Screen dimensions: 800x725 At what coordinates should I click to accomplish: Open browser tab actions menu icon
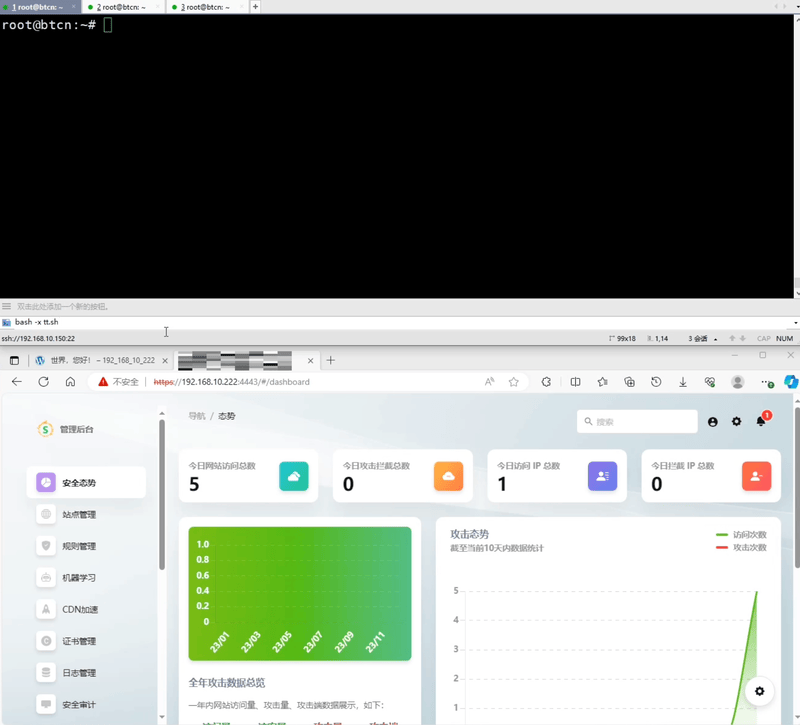coord(14,360)
